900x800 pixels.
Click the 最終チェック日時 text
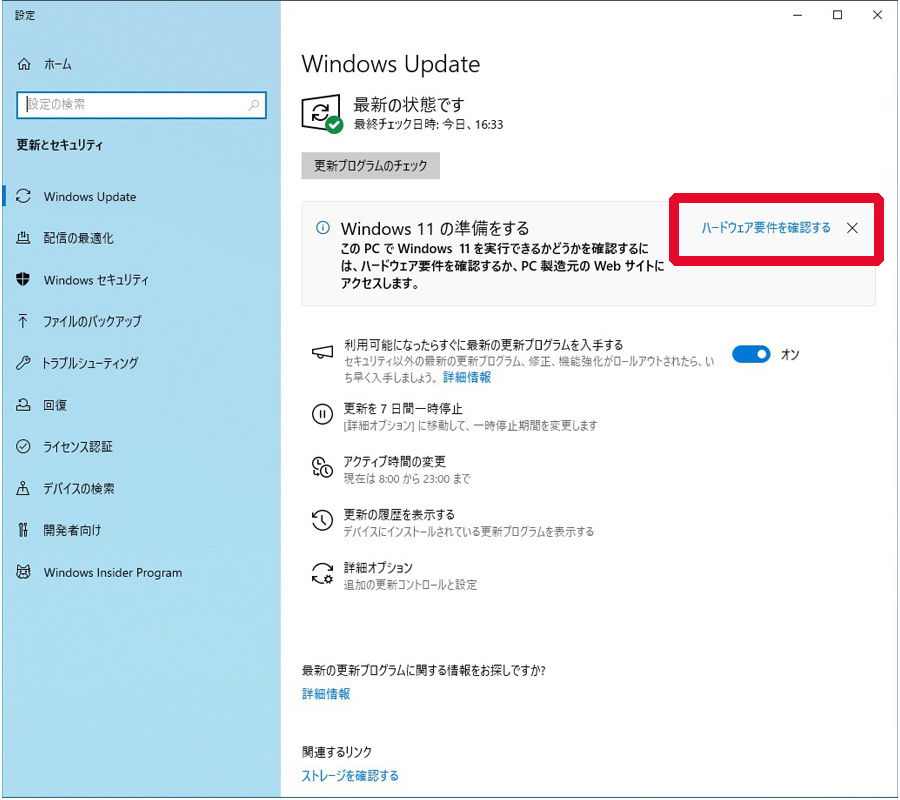[428, 125]
